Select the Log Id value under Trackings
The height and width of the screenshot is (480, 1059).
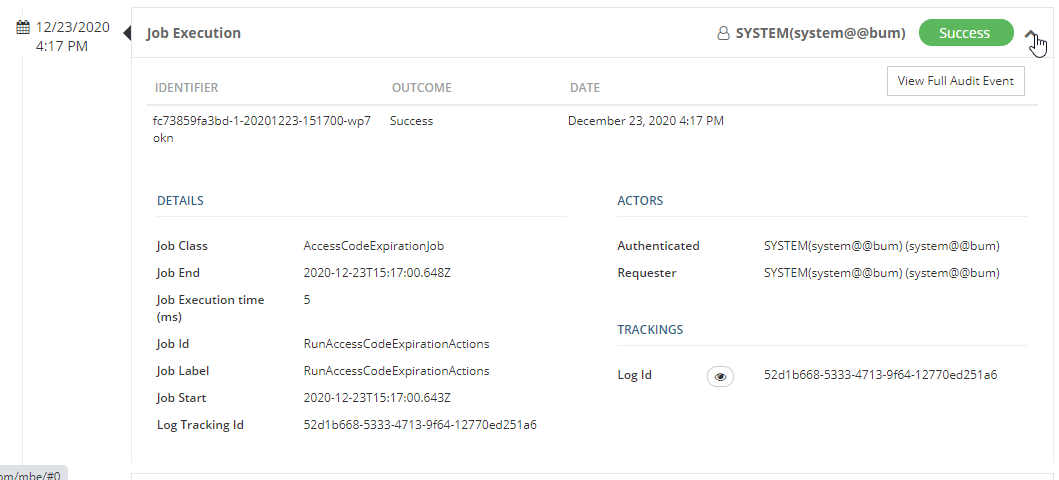coord(880,375)
